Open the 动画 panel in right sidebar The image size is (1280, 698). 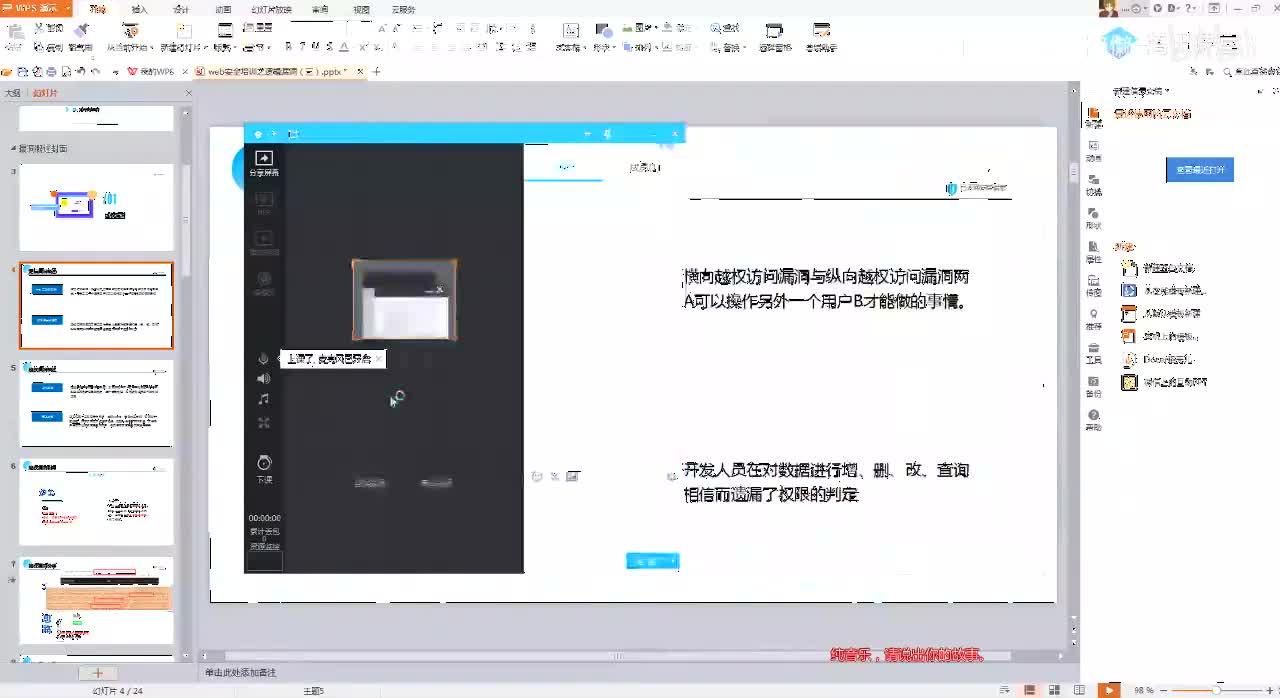[x=1094, y=151]
